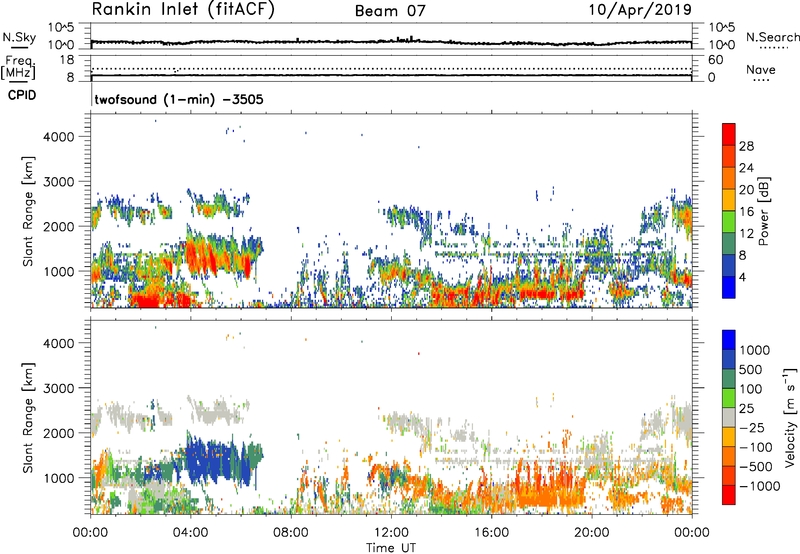
Task: Click the date '10/Apr/2019'
Action: (640, 10)
